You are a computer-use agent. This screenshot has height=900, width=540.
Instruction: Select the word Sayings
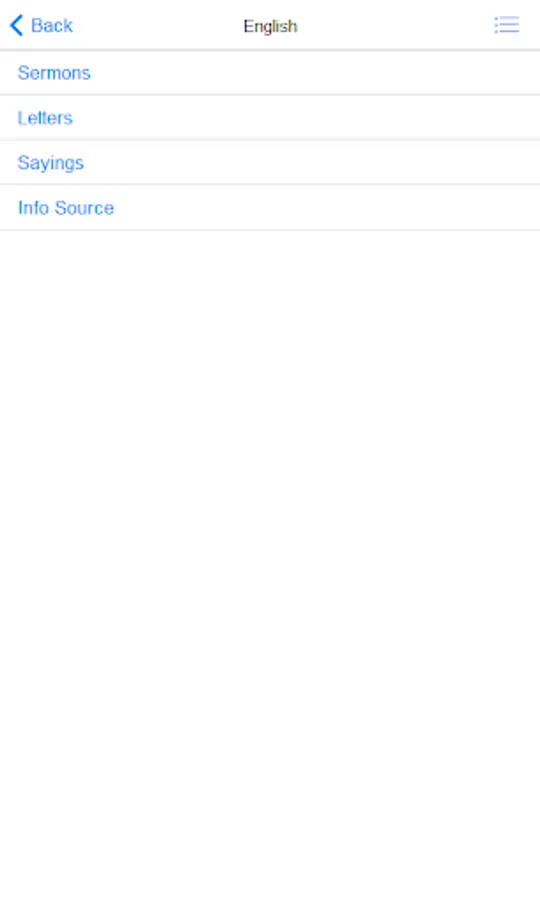click(50, 163)
